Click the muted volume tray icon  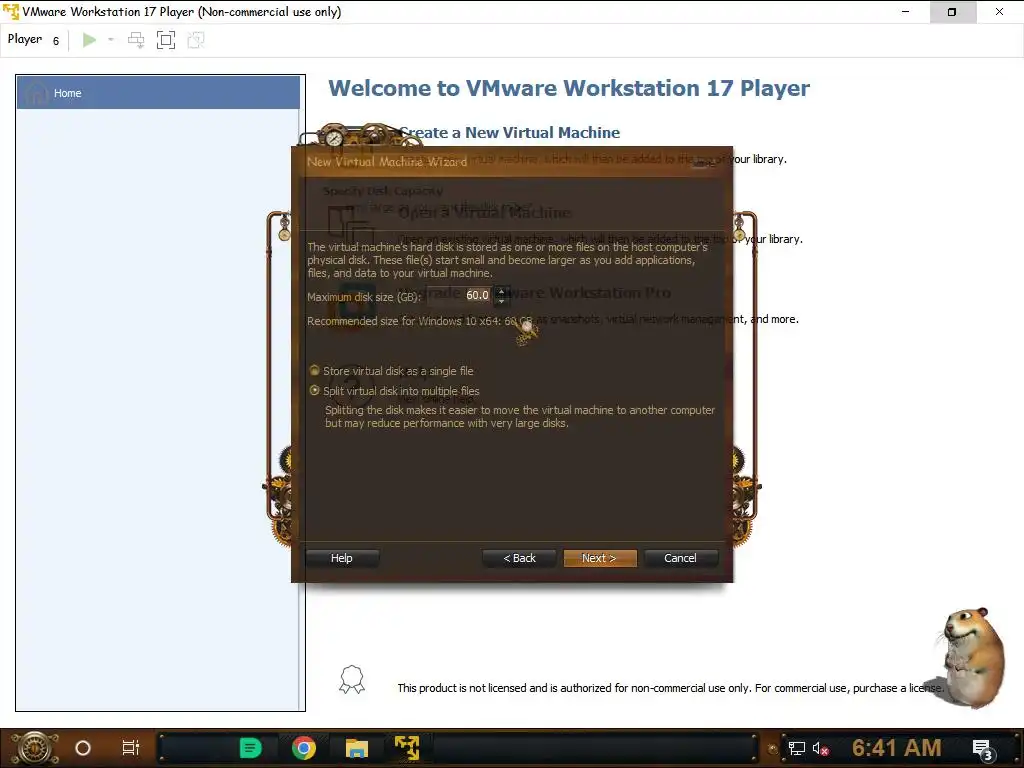point(821,748)
